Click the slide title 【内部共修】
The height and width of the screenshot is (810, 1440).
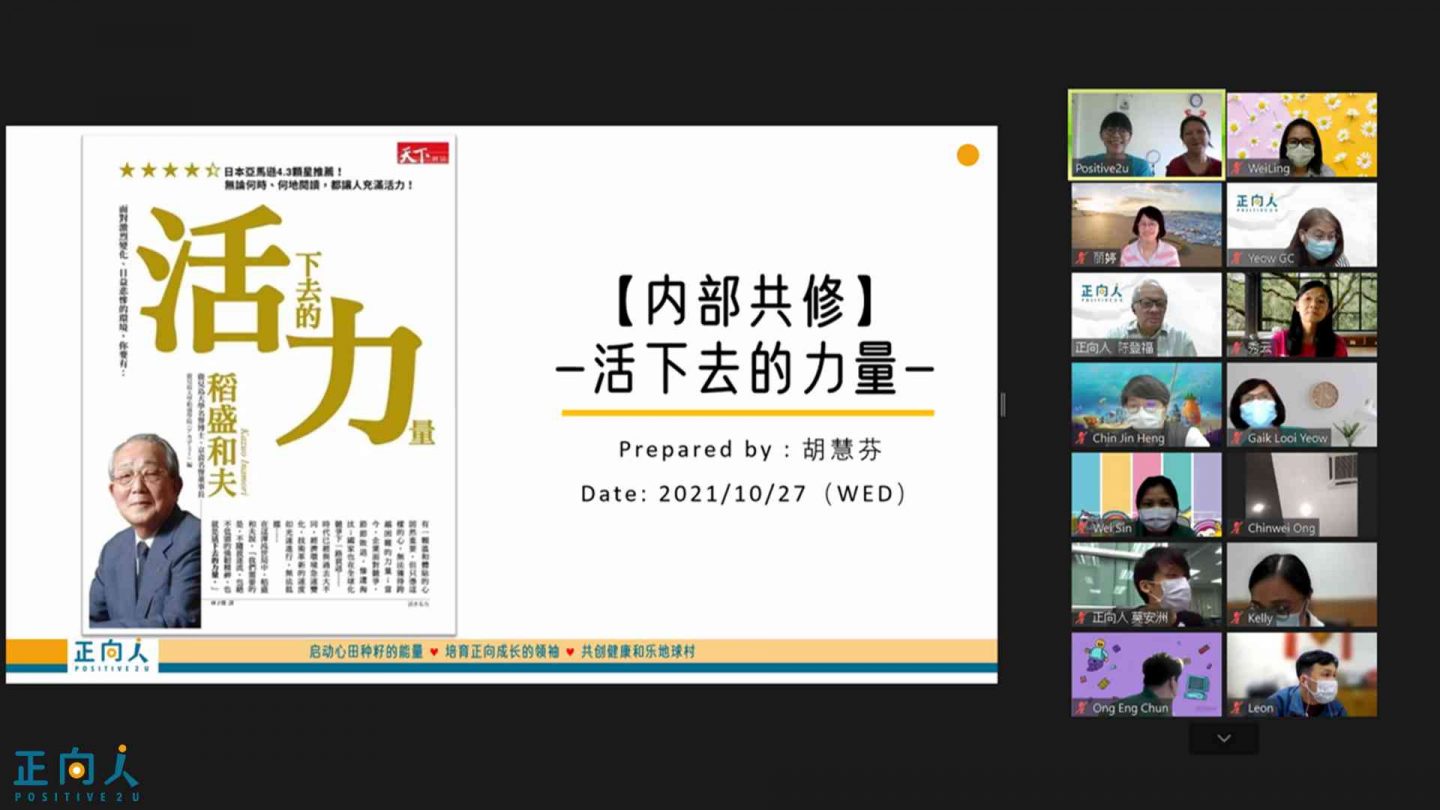pos(746,302)
